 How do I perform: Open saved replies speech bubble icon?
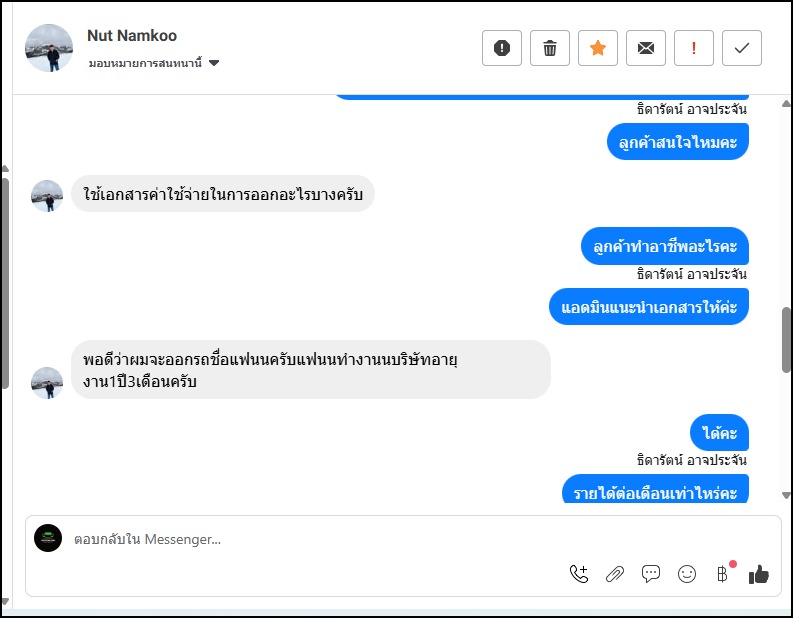pyautogui.click(x=651, y=574)
